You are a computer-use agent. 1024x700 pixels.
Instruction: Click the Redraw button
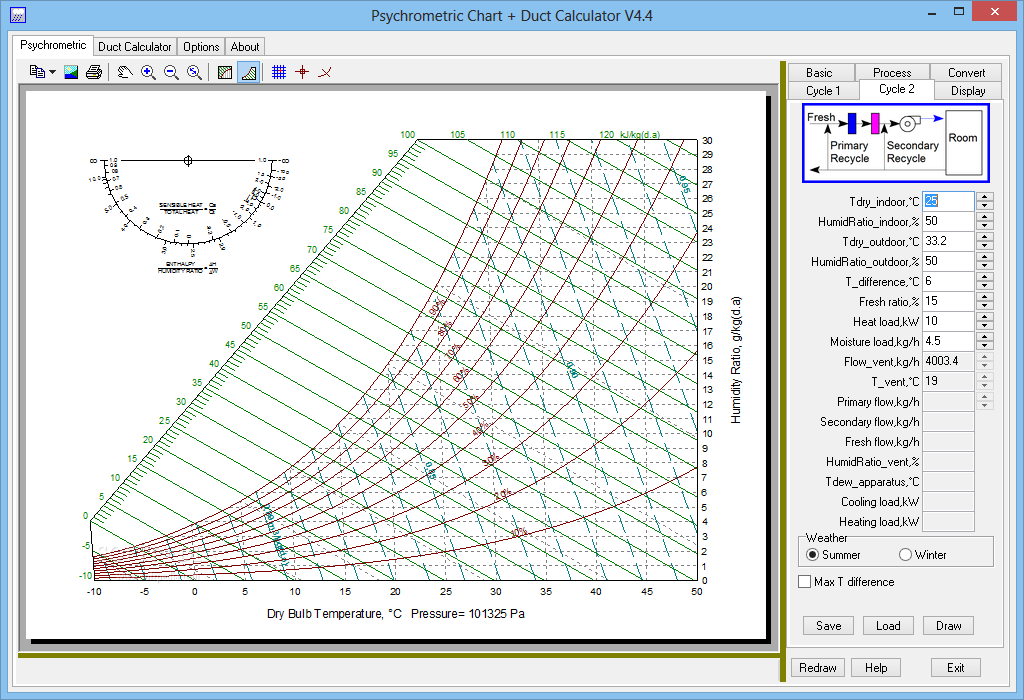818,667
